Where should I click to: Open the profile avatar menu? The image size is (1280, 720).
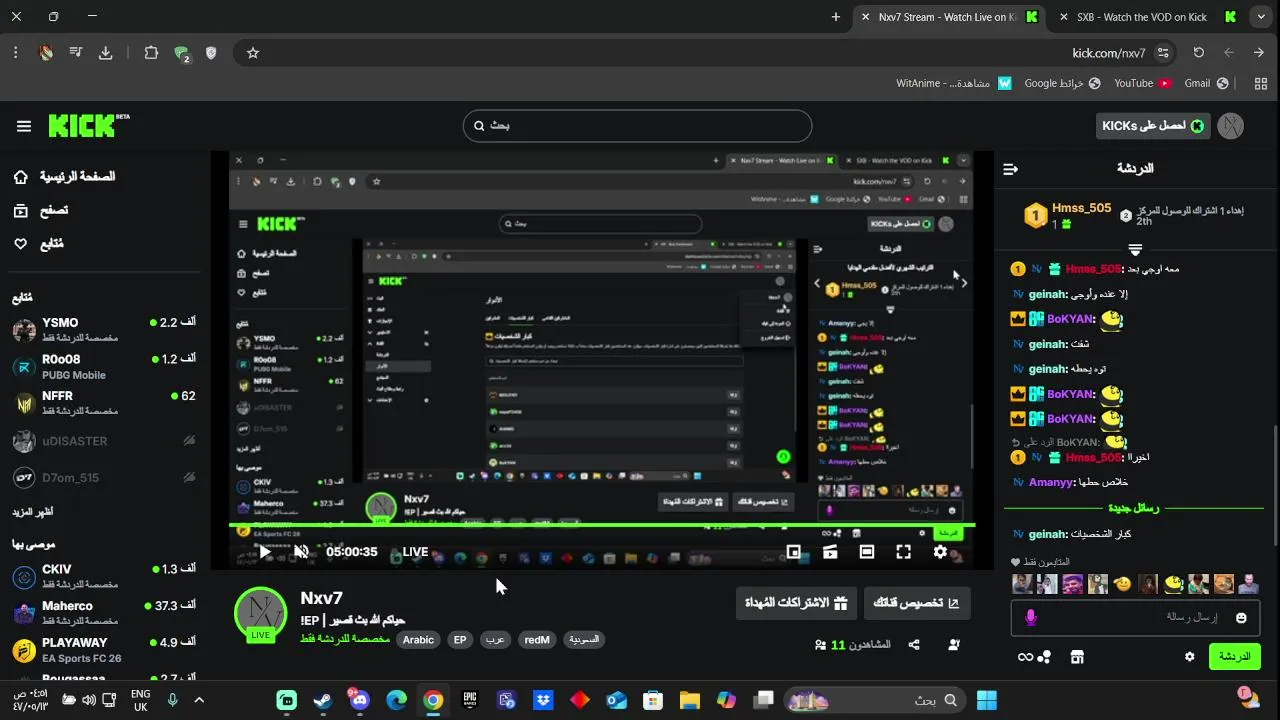click(1231, 126)
